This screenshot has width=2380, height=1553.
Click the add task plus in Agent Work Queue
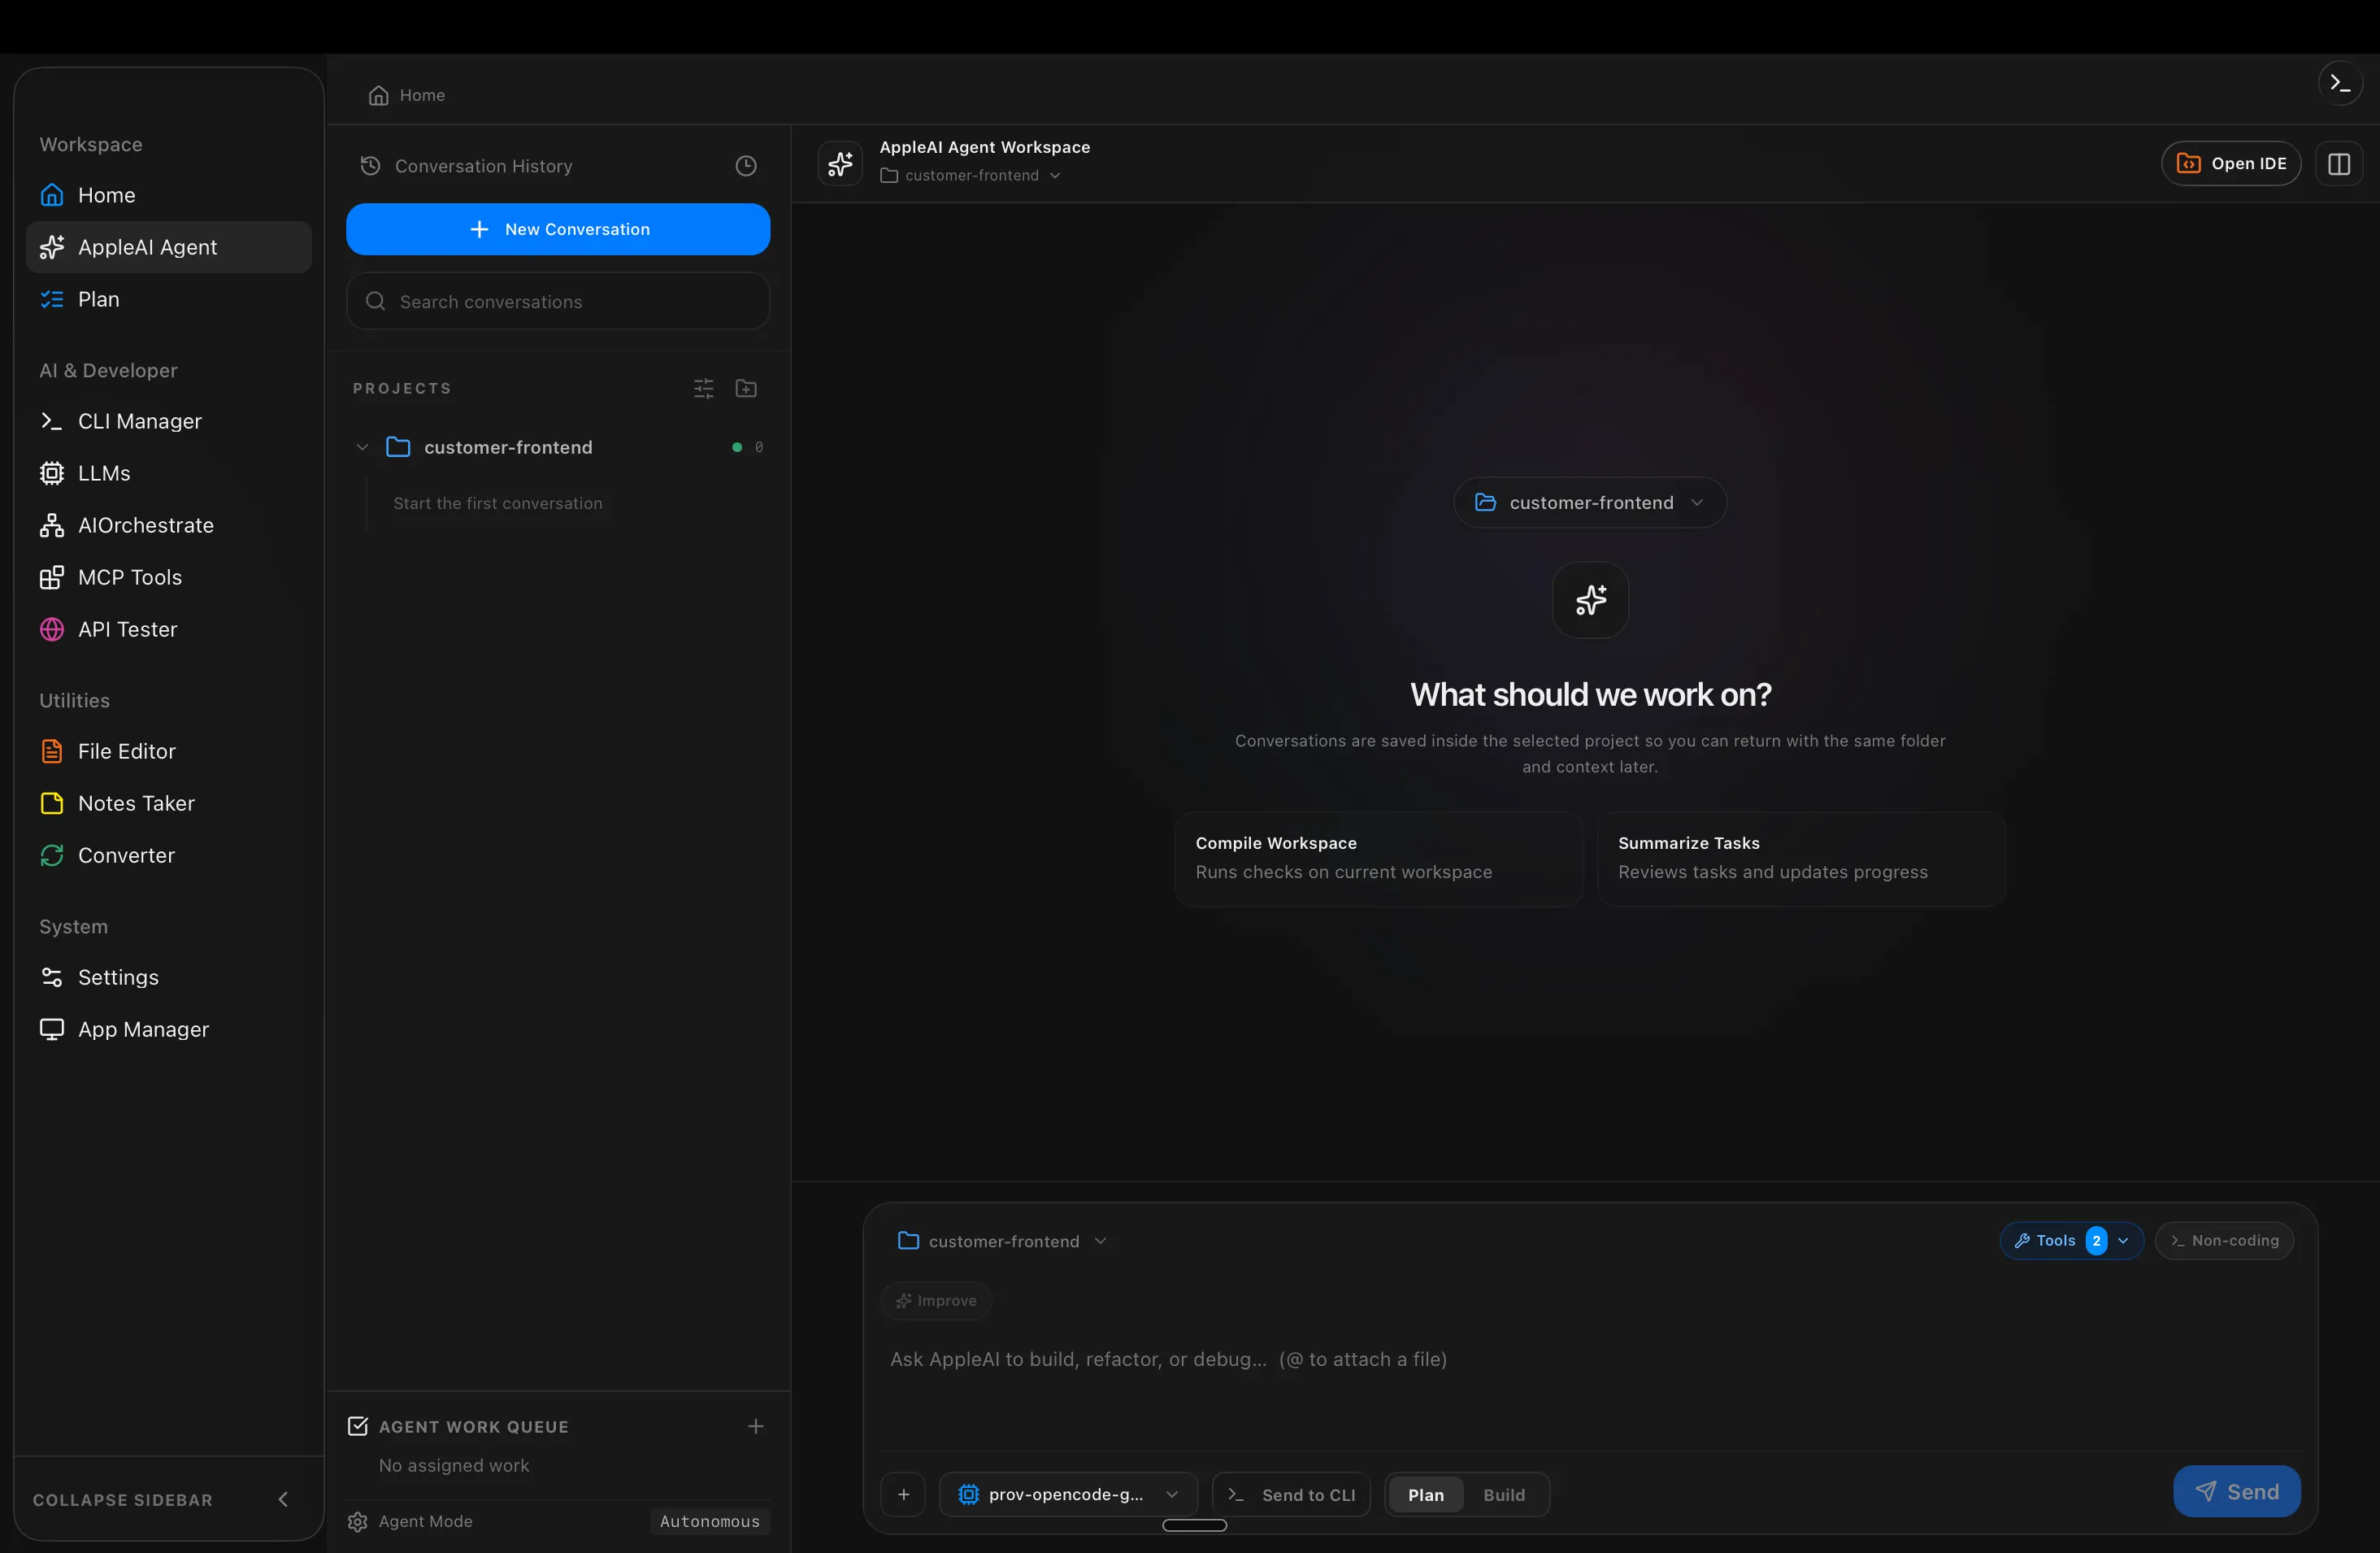(x=755, y=1426)
